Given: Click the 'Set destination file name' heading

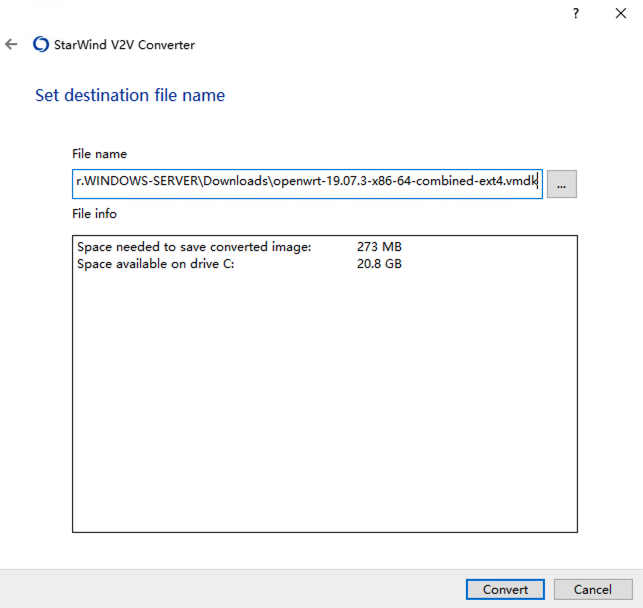Looking at the screenshot, I should 130,95.
